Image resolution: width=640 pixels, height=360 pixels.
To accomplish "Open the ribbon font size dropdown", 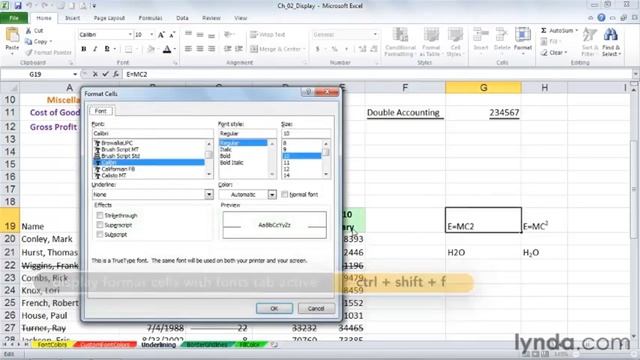I will (x=151, y=35).
